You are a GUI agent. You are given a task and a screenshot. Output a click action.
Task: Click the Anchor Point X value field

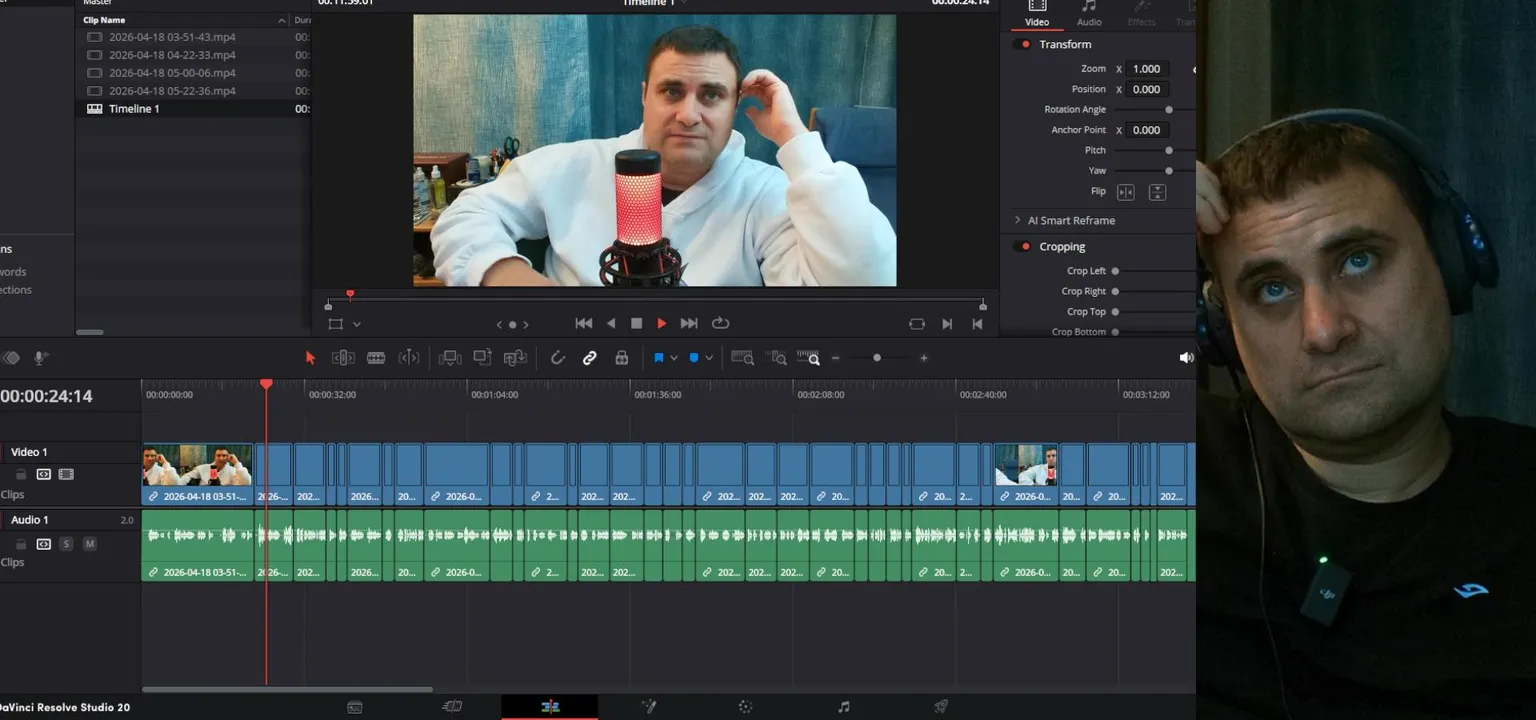[1147, 130]
